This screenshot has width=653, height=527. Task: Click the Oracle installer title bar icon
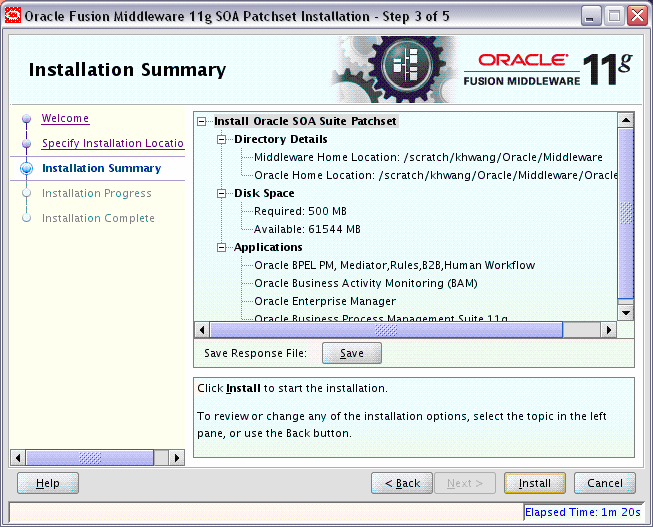tap(12, 16)
